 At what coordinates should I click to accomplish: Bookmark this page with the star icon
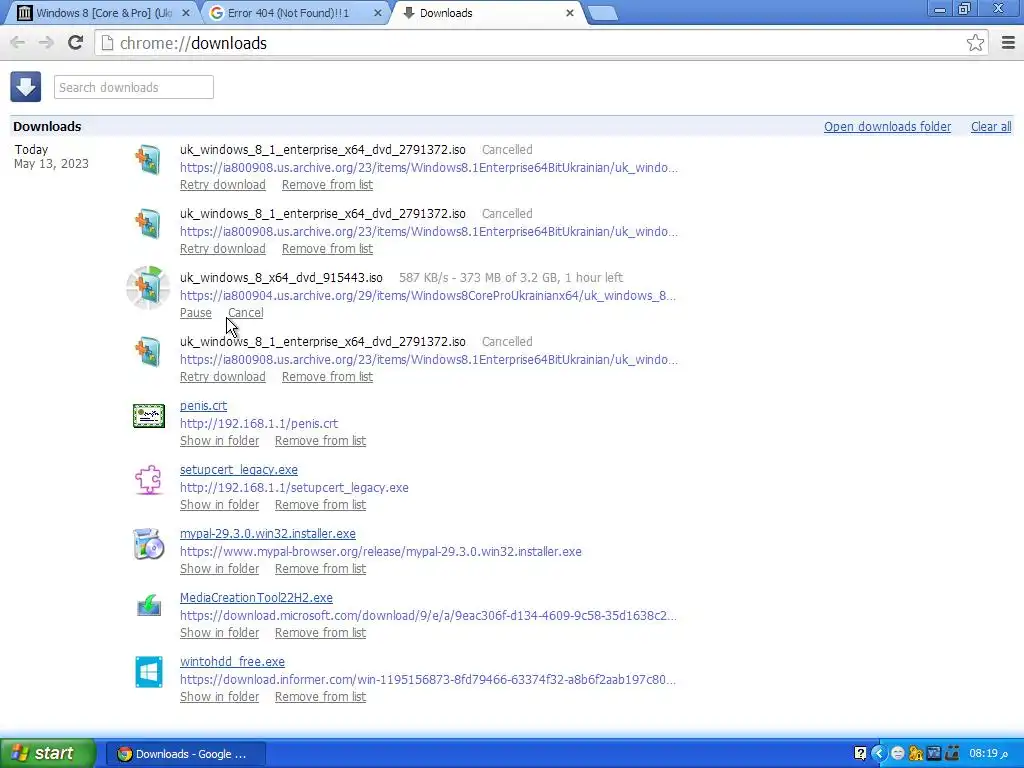point(975,43)
